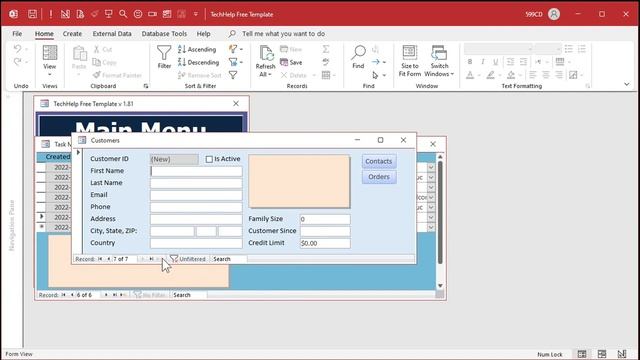Expand the Customize Quick Access Toolbar arrow
This screenshot has height=360, width=640.
pos(196,14)
